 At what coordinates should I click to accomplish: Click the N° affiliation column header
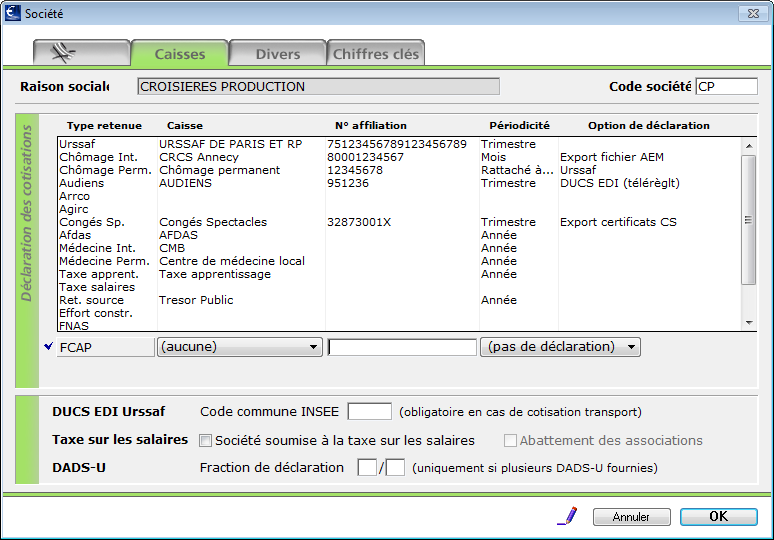(371, 125)
